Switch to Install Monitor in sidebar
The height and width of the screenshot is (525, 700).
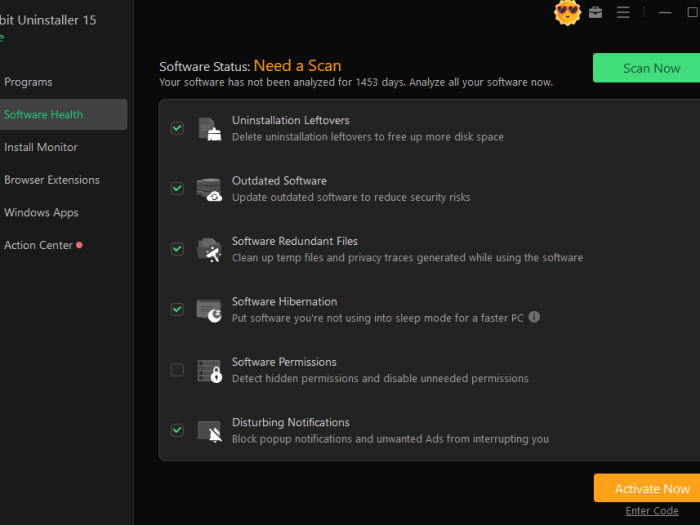pyautogui.click(x=41, y=147)
